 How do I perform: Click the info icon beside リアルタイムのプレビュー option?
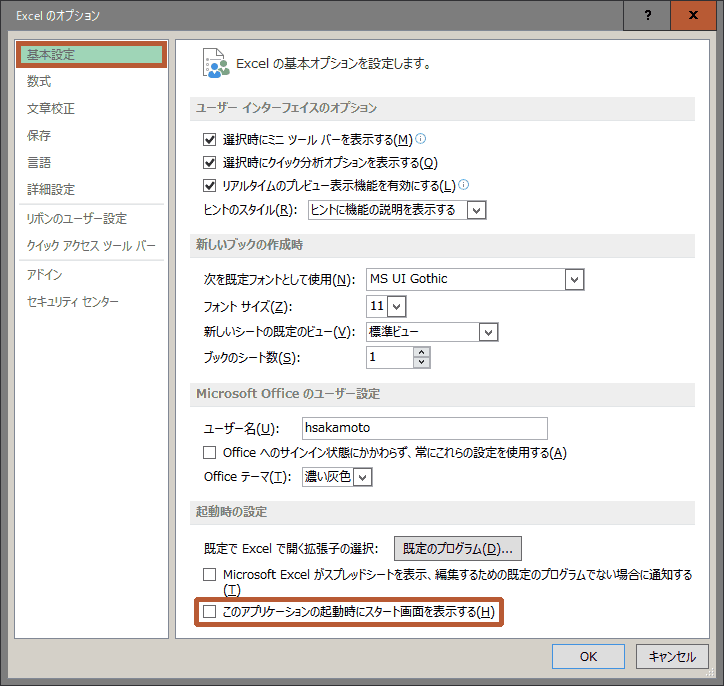click(x=464, y=185)
